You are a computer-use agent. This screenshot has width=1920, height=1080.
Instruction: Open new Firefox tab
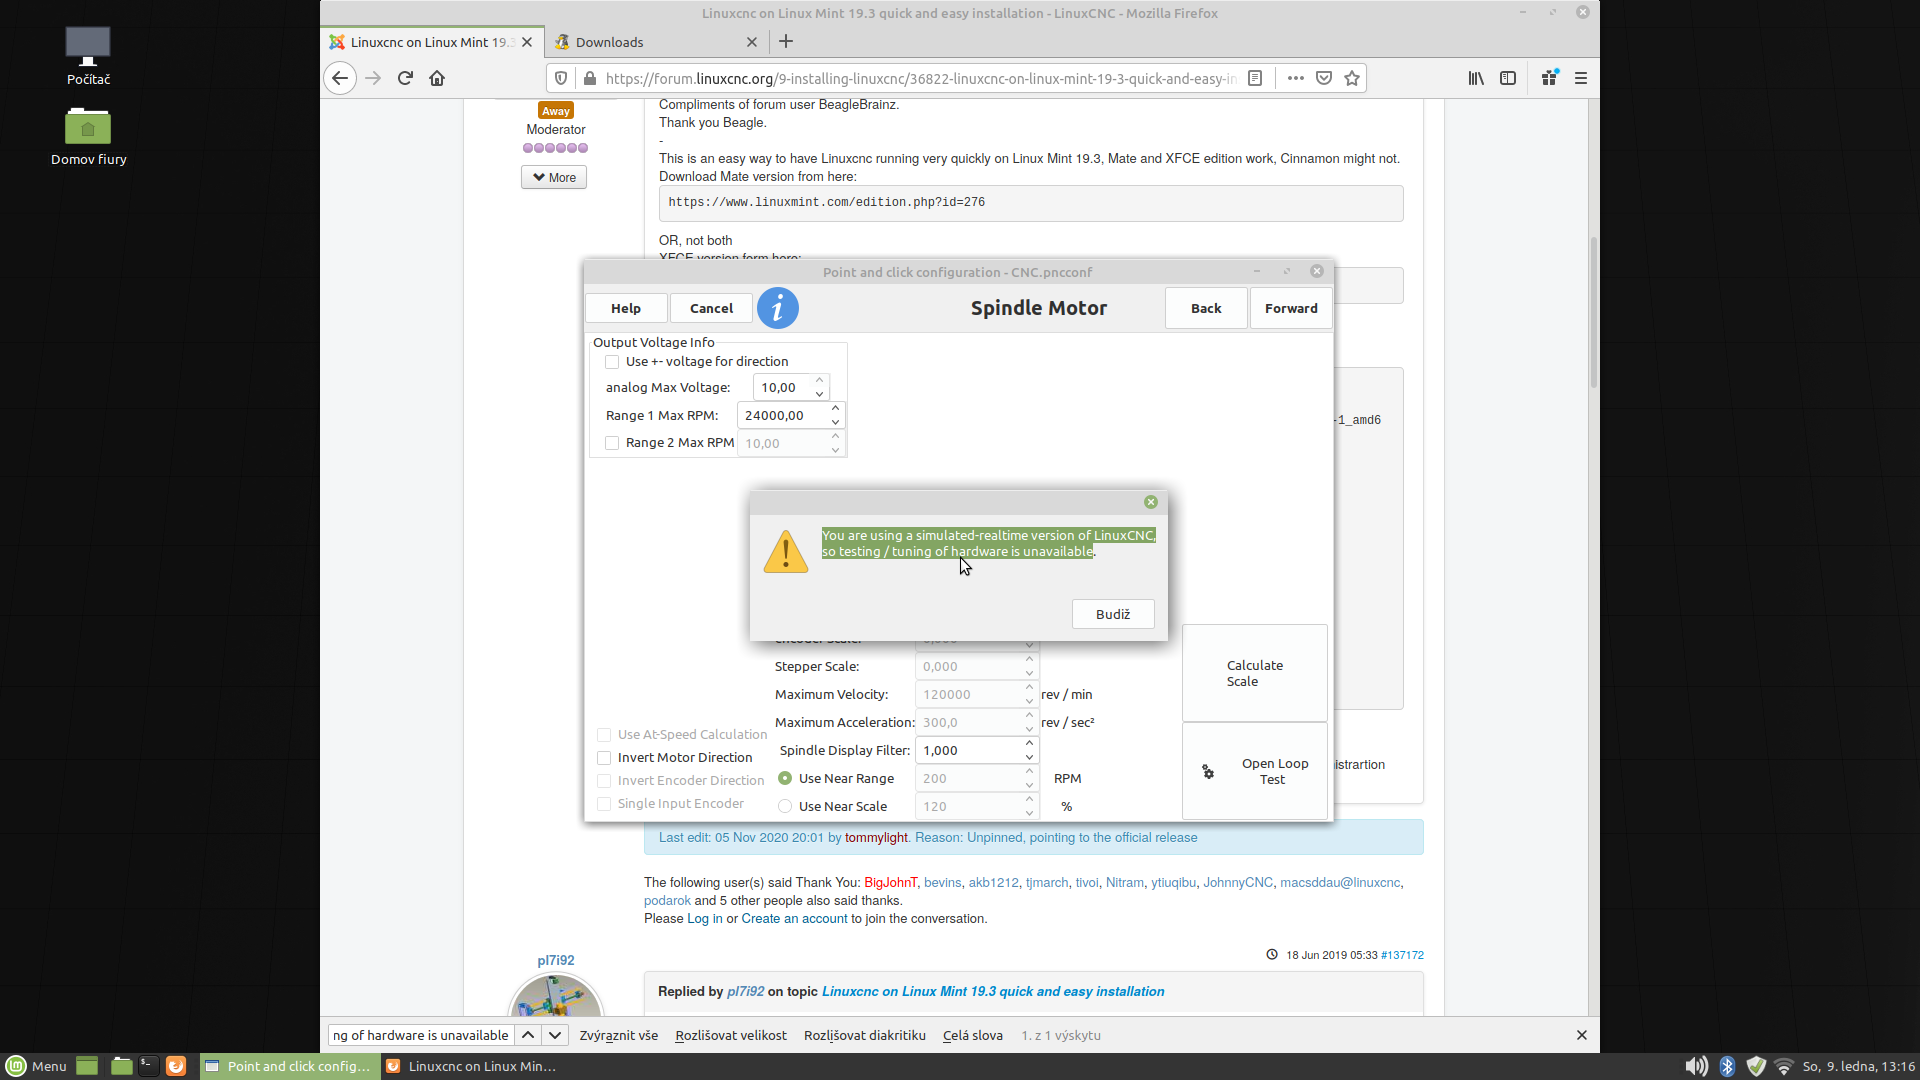pos(786,41)
